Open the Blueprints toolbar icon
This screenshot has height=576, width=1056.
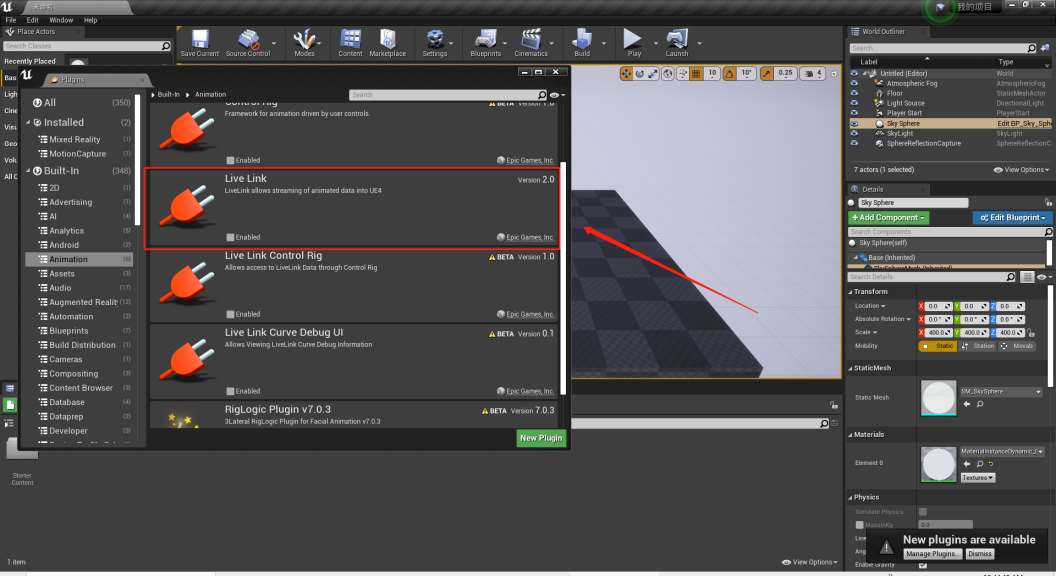click(486, 39)
